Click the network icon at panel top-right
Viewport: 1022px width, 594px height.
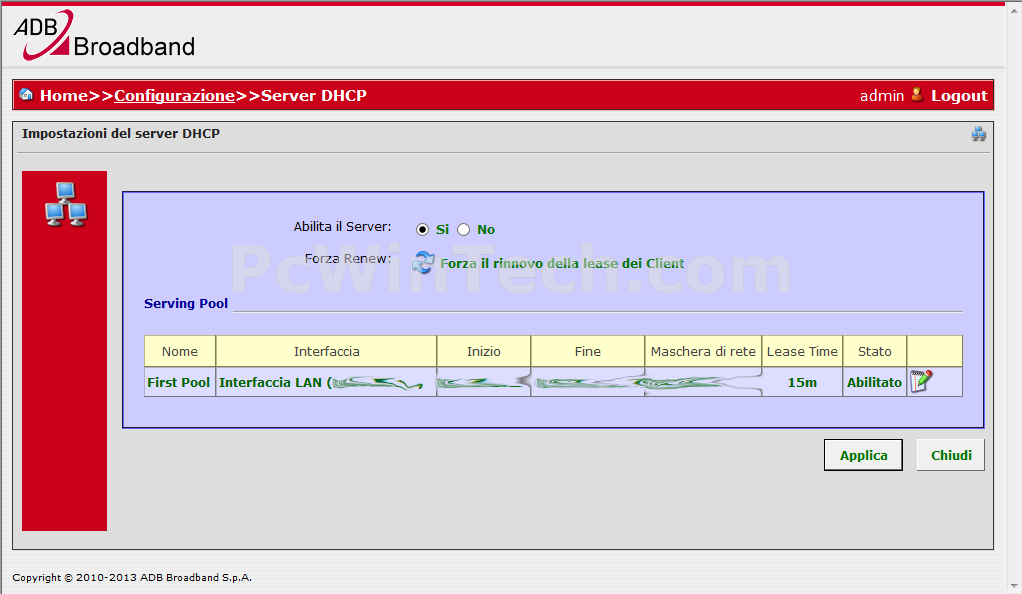pyautogui.click(x=978, y=134)
